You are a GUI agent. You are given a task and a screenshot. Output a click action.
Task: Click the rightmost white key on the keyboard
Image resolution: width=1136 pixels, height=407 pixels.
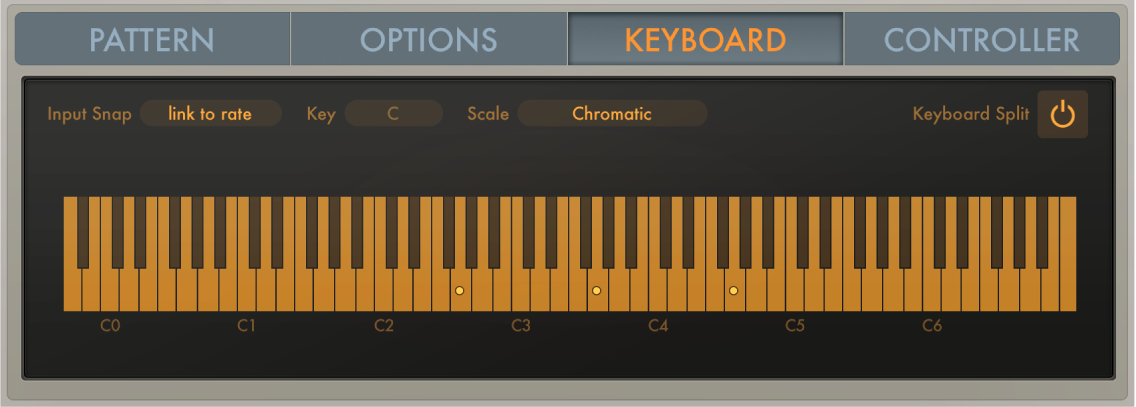pos(1067,291)
